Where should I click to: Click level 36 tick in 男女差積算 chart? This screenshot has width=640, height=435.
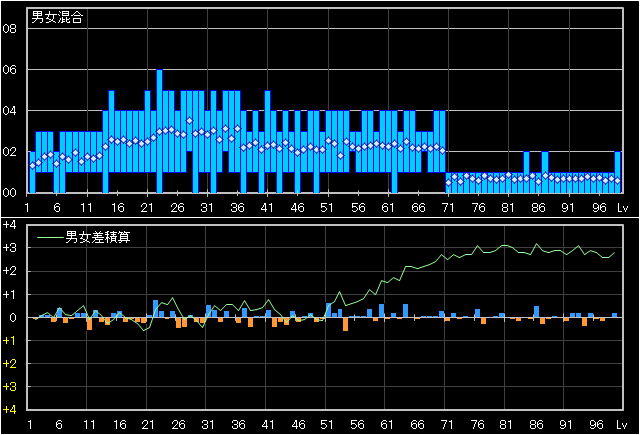238,425
